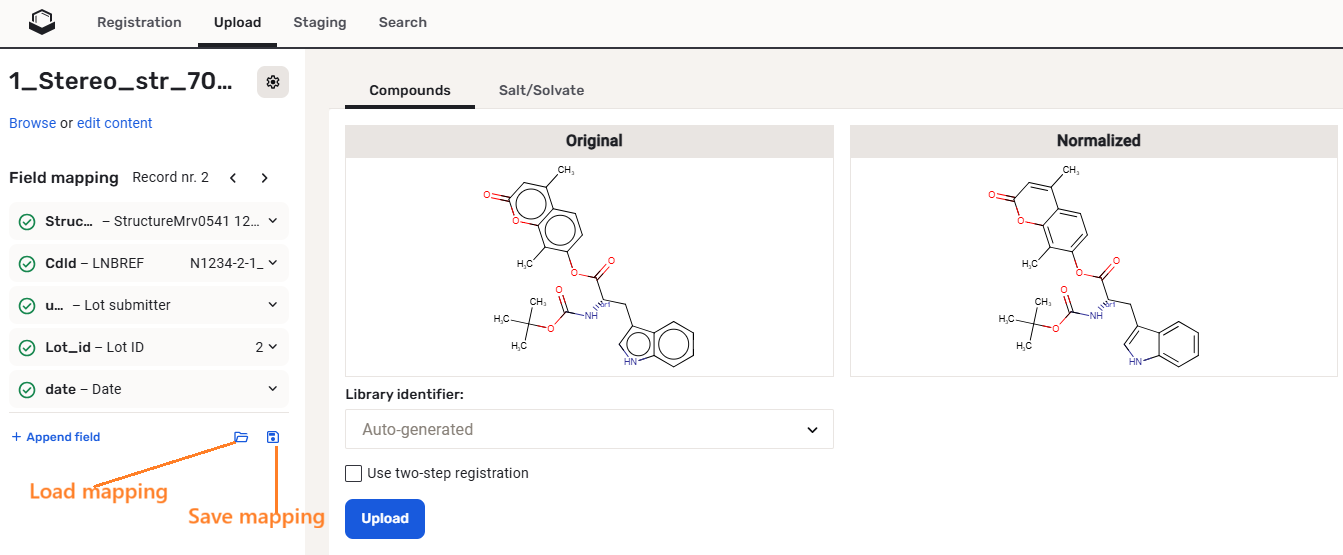Expand the Structure field mapping chevron
This screenshot has width=1343, height=555.
pos(273,221)
